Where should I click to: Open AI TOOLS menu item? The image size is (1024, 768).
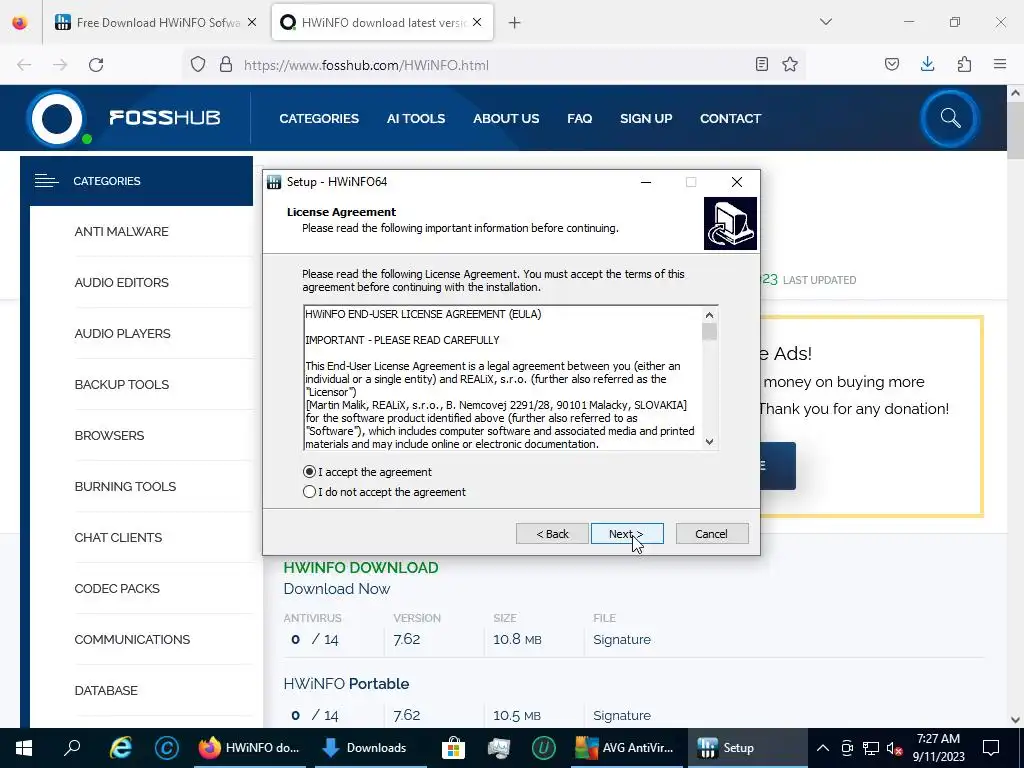[x=415, y=119]
